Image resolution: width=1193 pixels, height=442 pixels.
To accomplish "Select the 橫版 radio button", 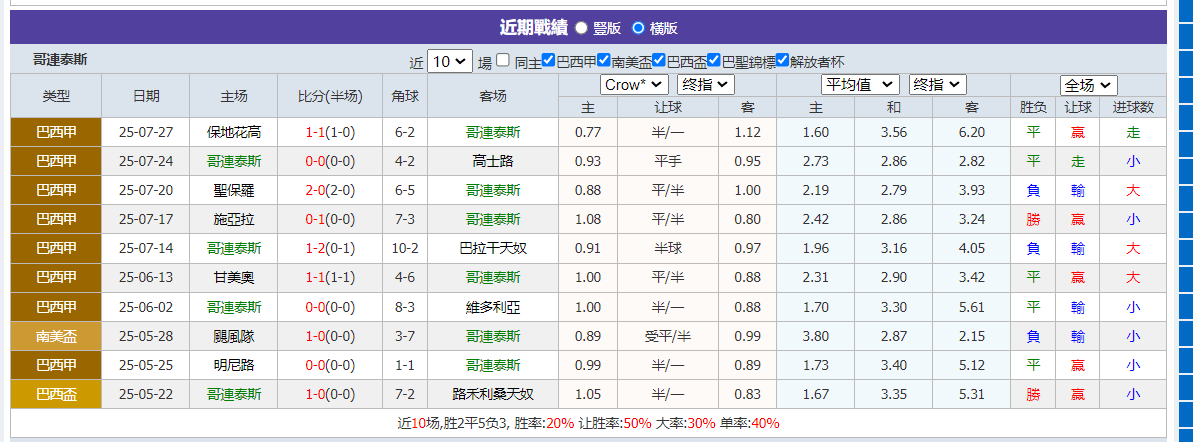I will pyautogui.click(x=638, y=29).
